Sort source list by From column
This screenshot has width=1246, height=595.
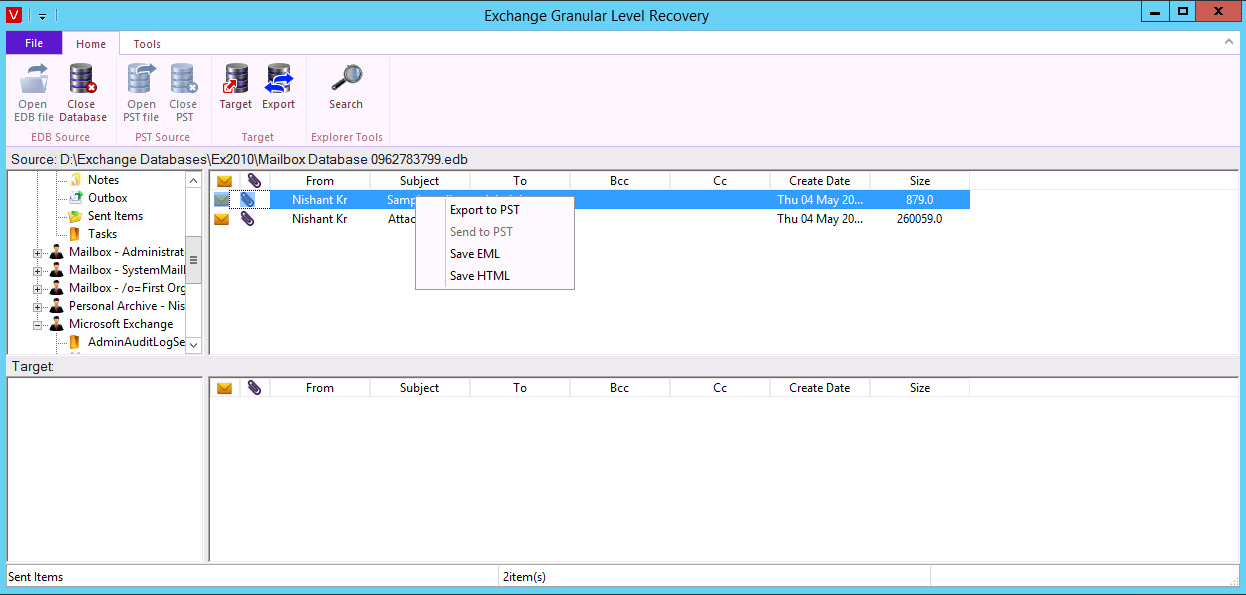[320, 181]
